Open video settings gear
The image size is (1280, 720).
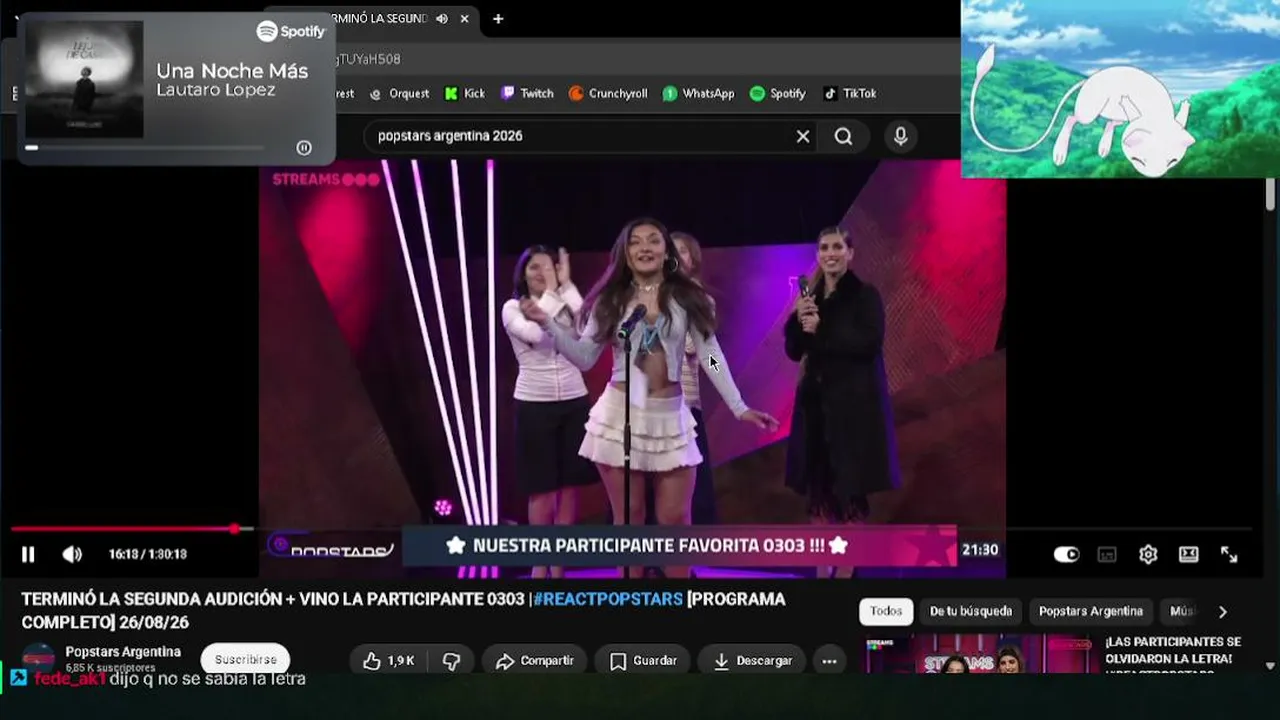click(1148, 554)
